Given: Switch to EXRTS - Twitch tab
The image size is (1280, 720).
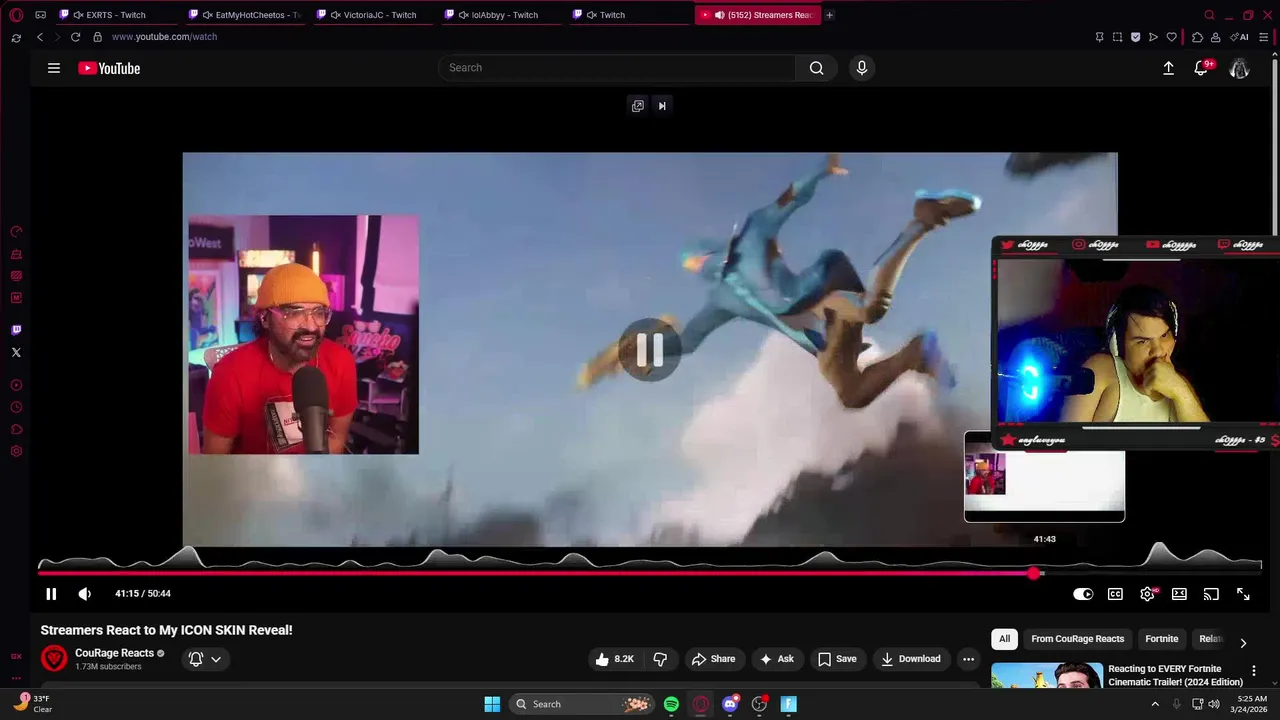Looking at the screenshot, I should coord(116,15).
